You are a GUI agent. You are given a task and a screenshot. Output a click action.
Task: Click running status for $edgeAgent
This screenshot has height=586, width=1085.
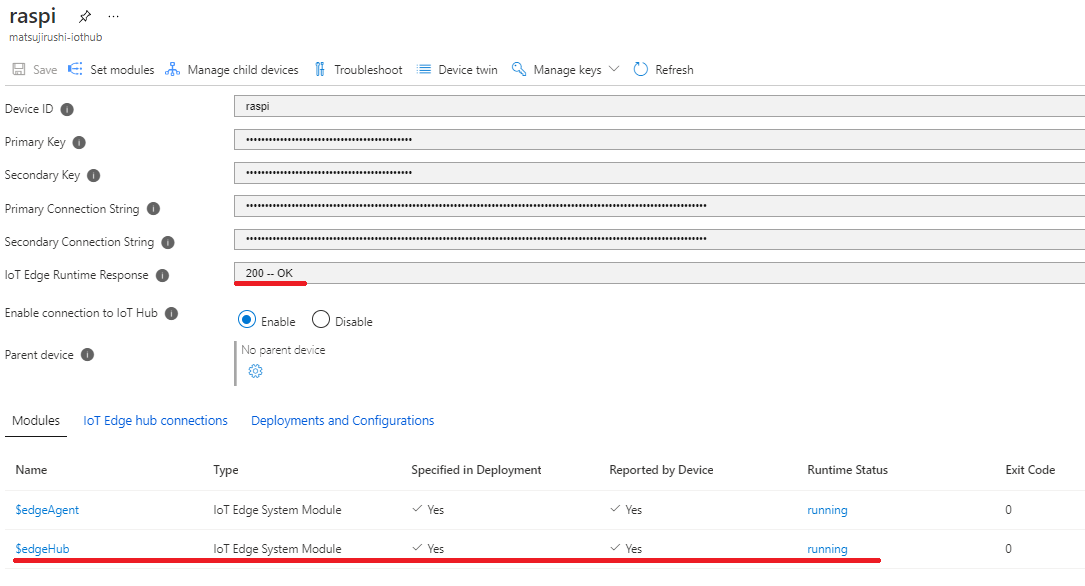coord(827,510)
